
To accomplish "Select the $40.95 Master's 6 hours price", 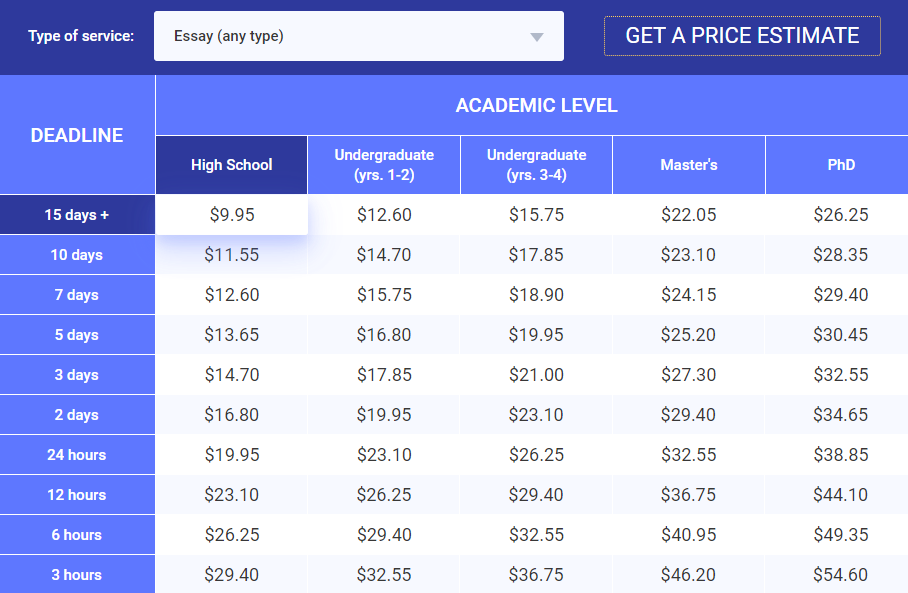I will click(689, 535).
